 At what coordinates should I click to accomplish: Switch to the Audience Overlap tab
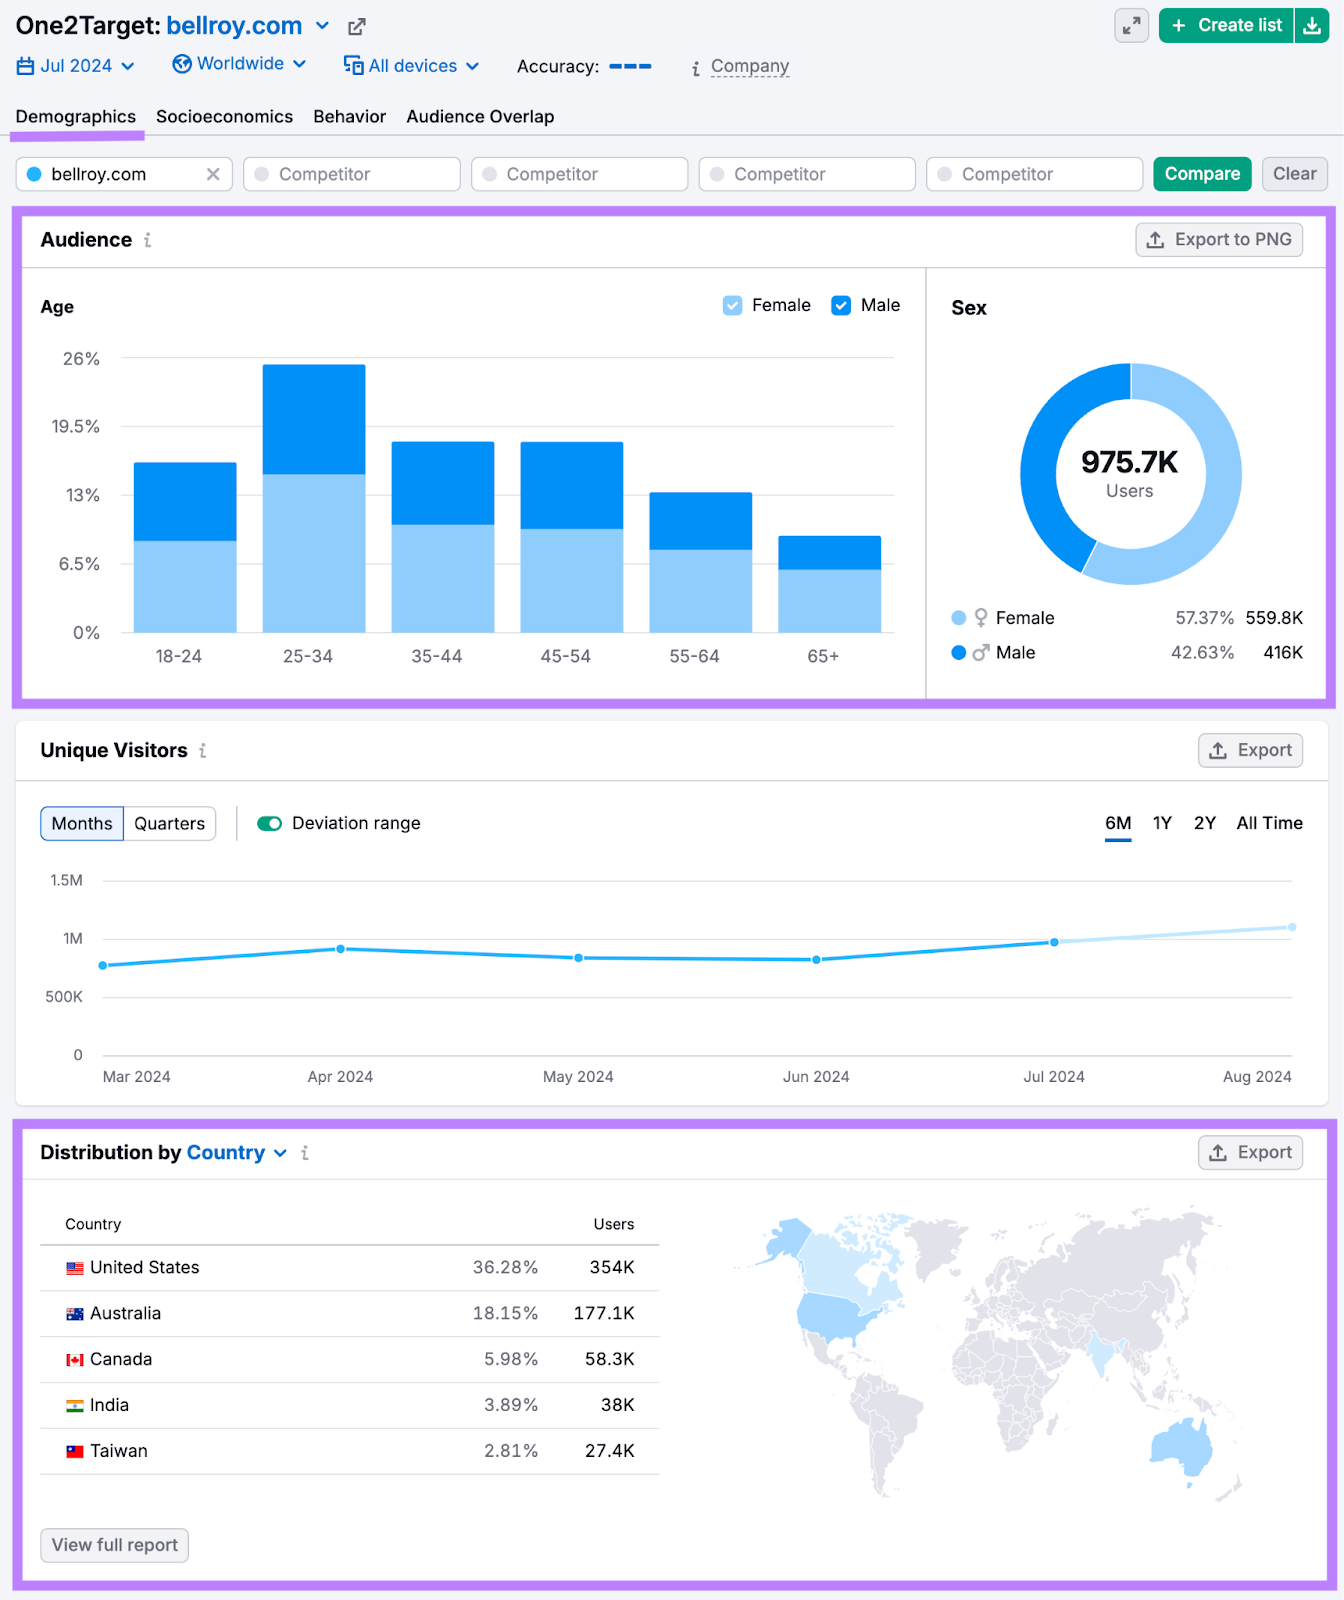click(480, 117)
